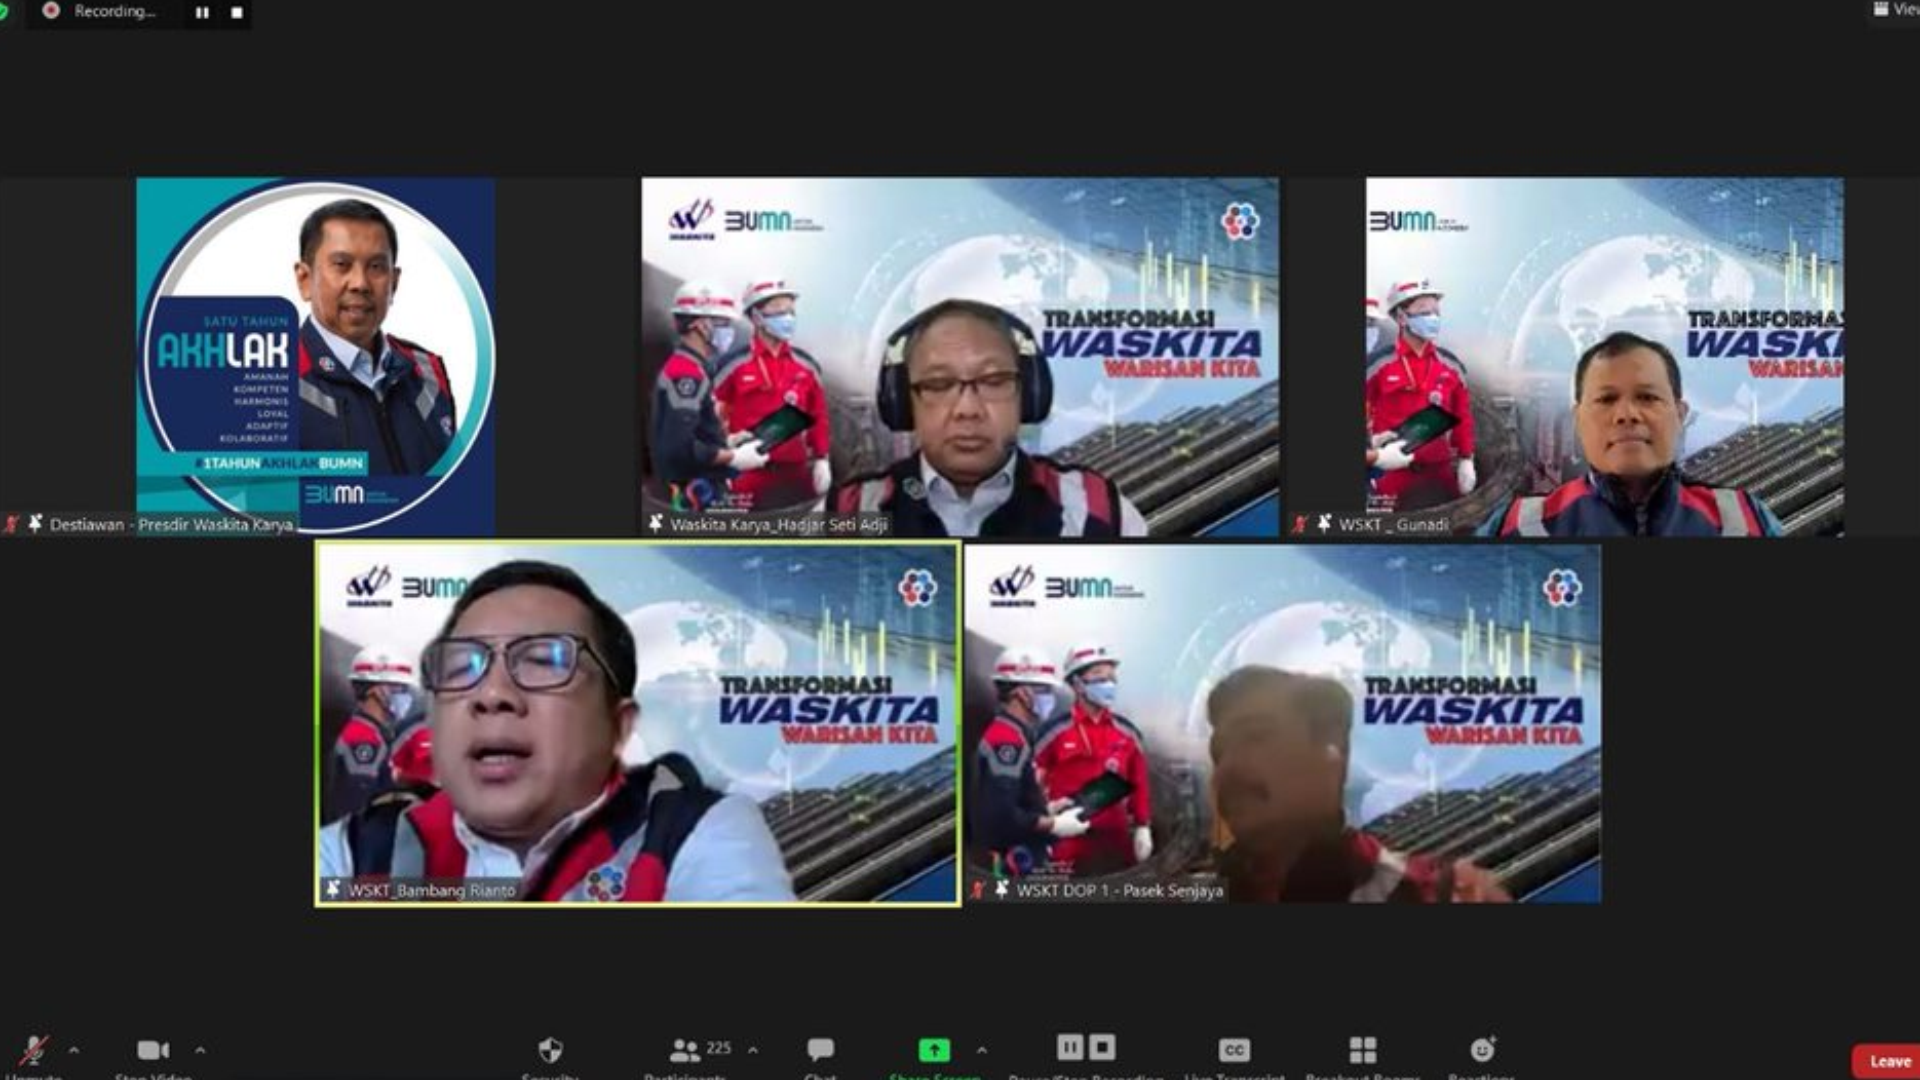Stop recording via top recording indicator
The width and height of the screenshot is (1920, 1080).
tap(237, 13)
